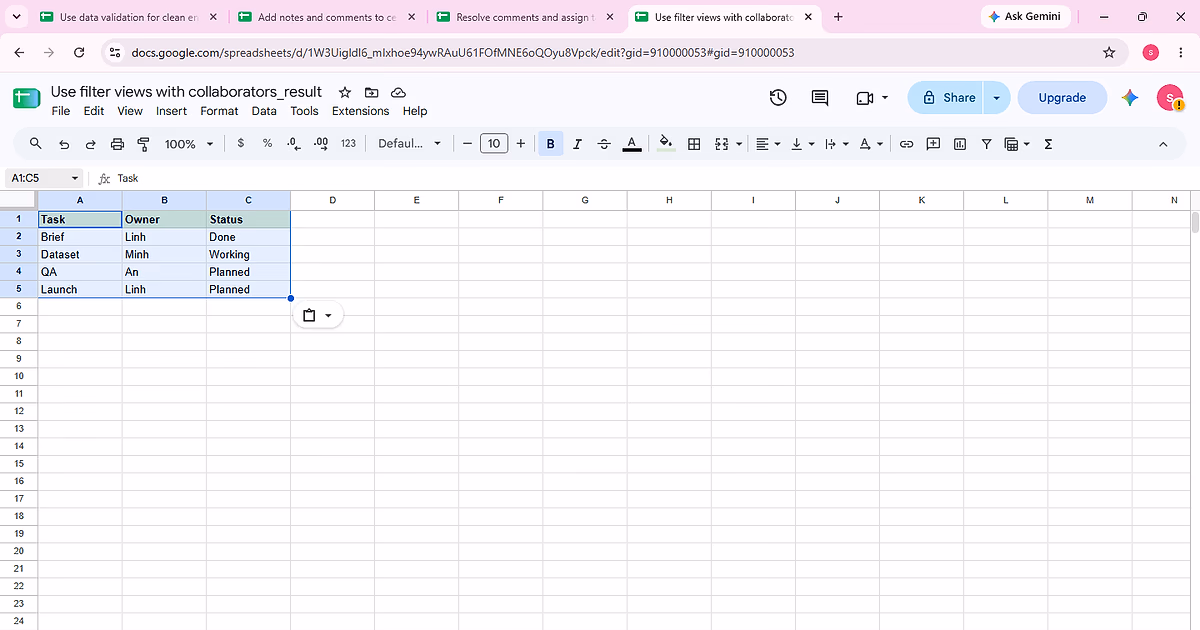This screenshot has height=630, width=1200.
Task: Collapse the toolbar menus chevron
Action: 1163,144
